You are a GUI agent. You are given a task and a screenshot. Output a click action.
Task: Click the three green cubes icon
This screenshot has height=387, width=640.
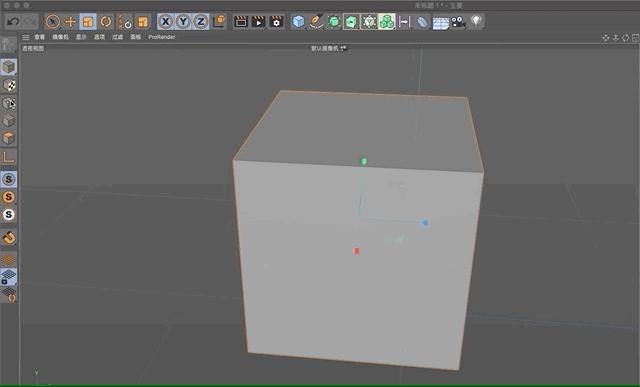click(387, 22)
